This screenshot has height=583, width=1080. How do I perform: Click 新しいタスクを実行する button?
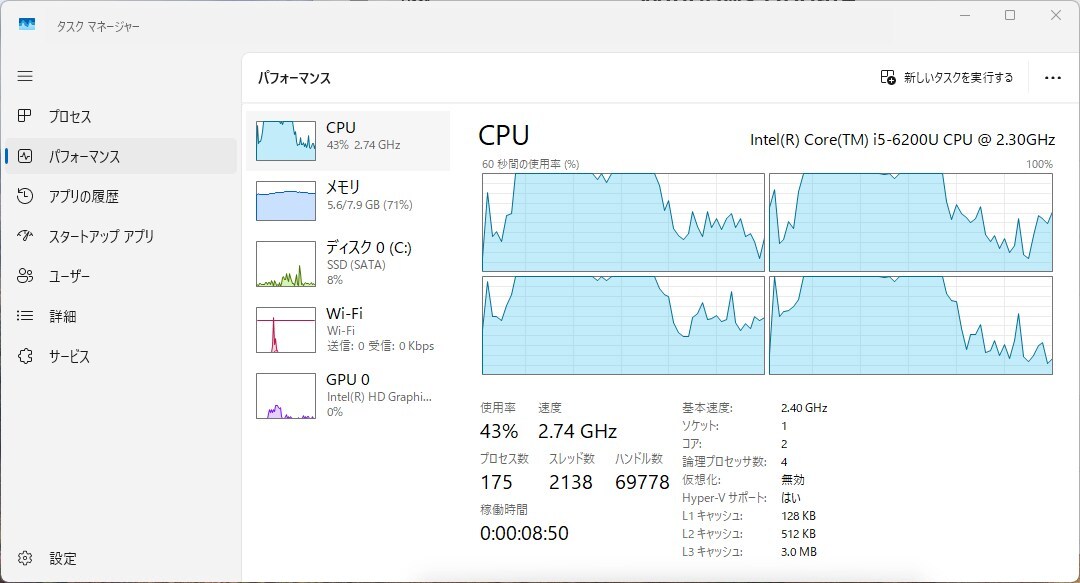point(947,77)
